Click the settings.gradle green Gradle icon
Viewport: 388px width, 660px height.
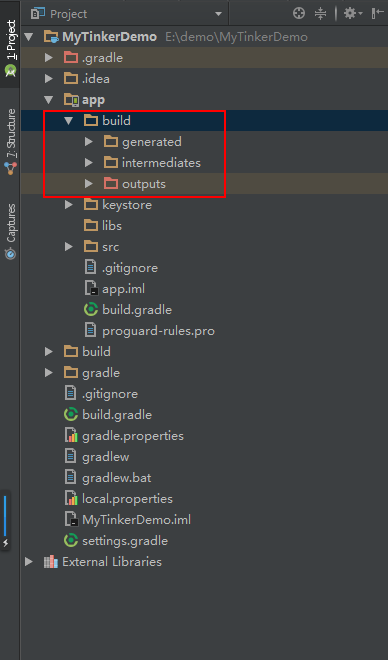[71, 541]
